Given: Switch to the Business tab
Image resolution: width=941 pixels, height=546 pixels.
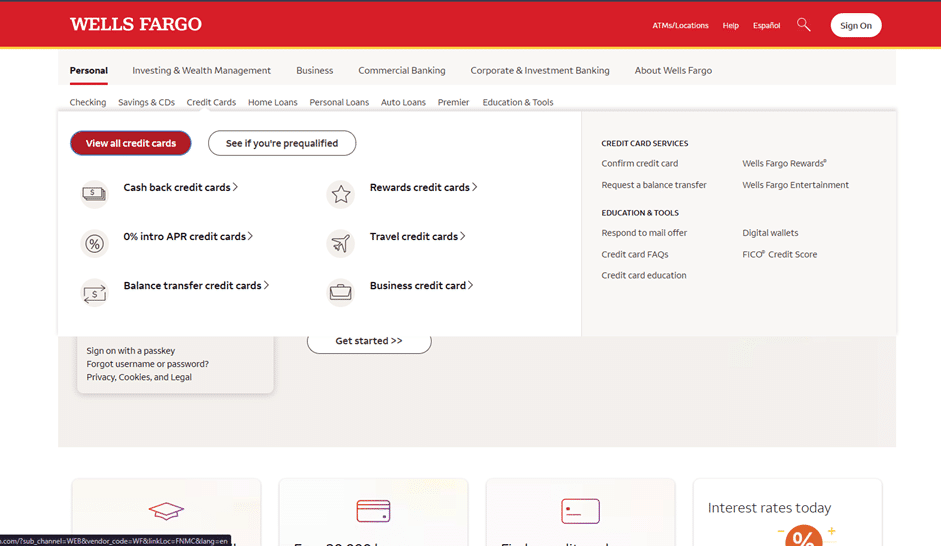Looking at the screenshot, I should 314,70.
